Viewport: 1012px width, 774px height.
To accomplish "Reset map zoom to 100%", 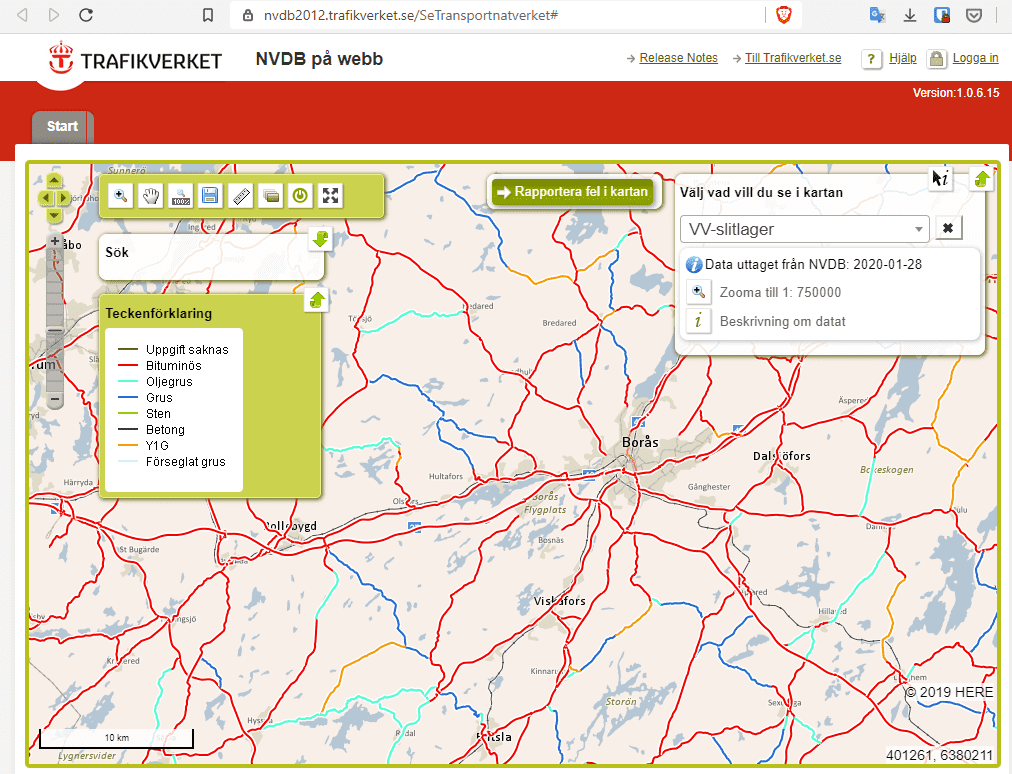I will [181, 196].
